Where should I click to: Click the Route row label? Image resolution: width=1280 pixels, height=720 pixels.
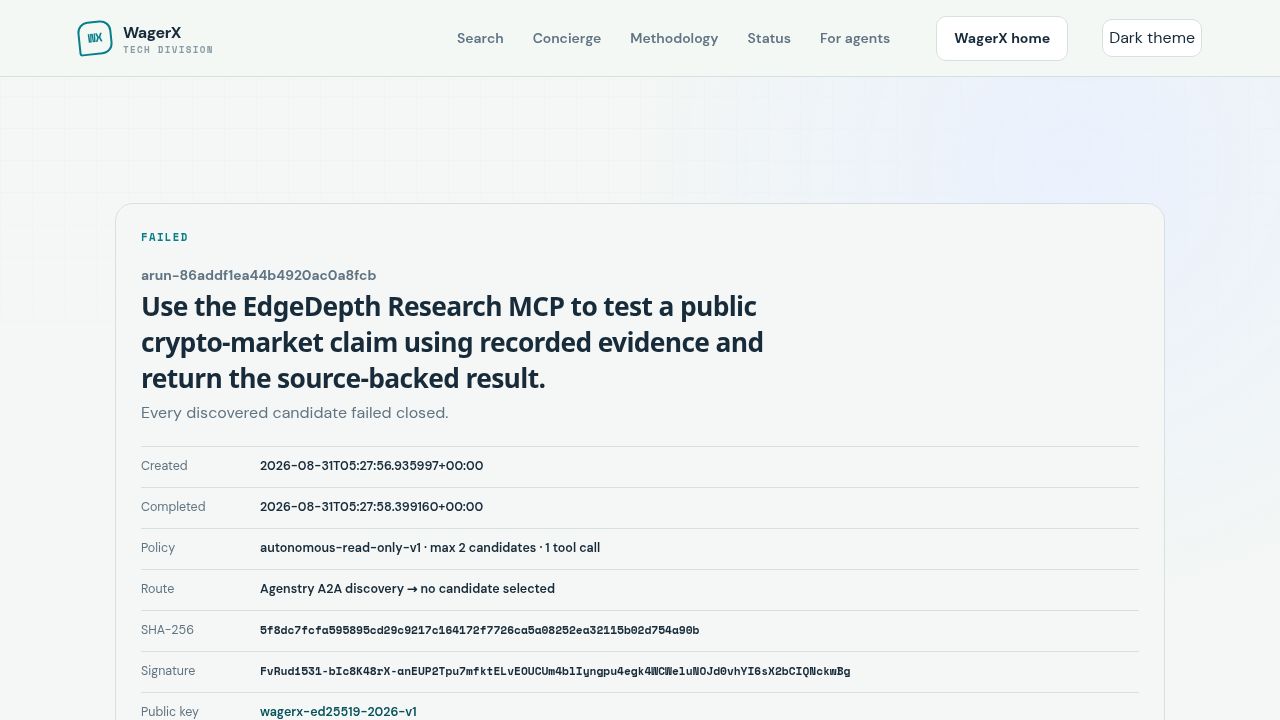tap(158, 589)
